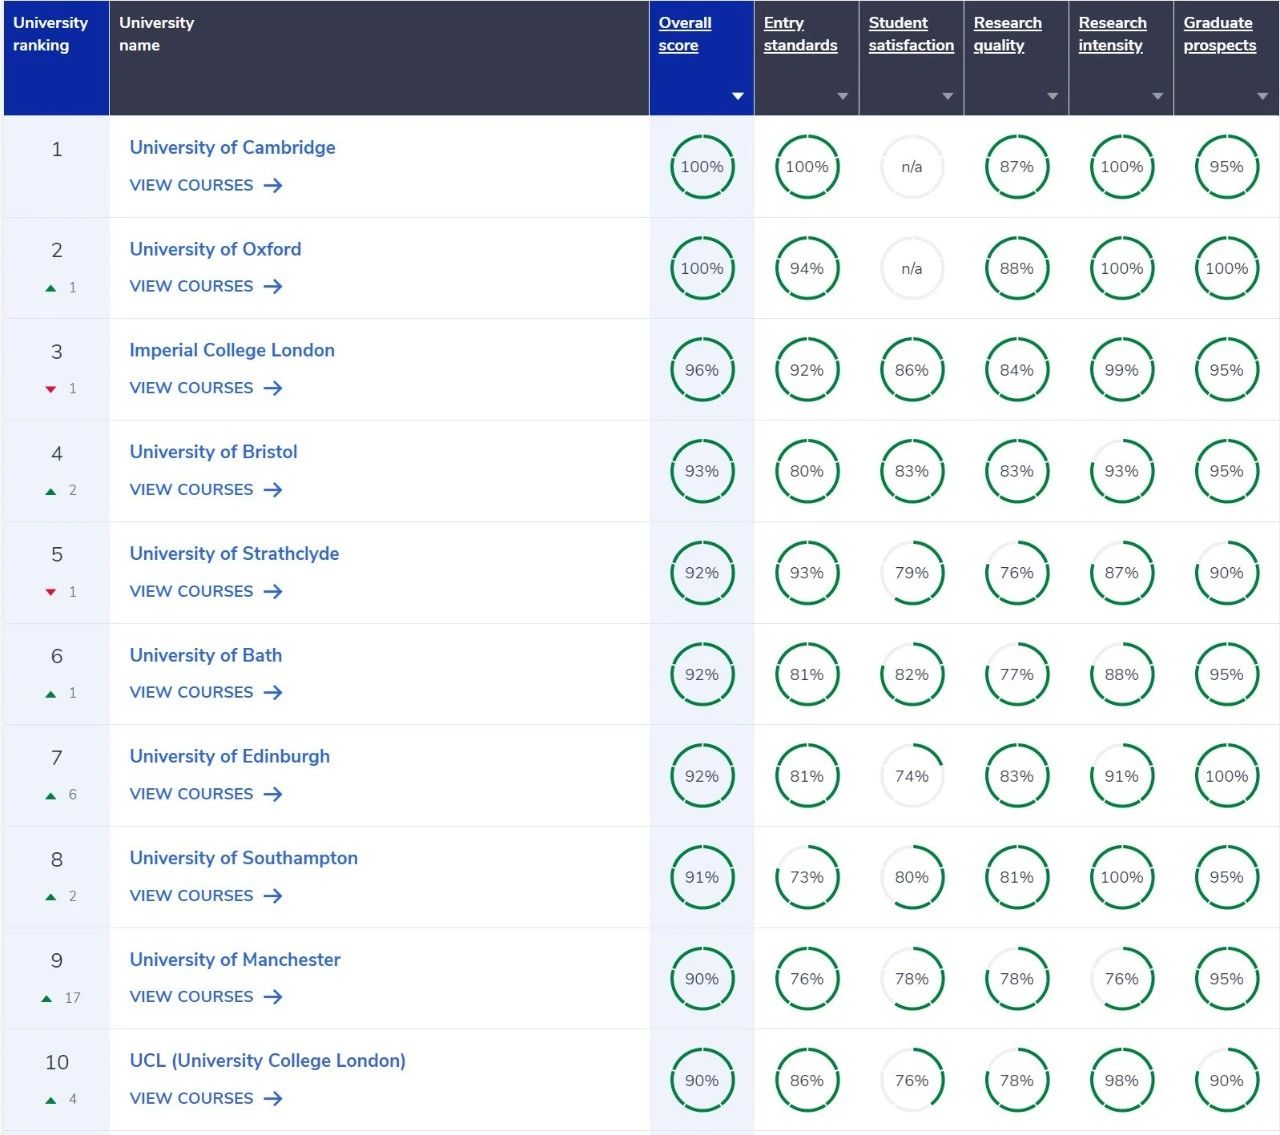View courses for University of Edinburgh
The height and width of the screenshot is (1135, 1280).
(x=191, y=794)
